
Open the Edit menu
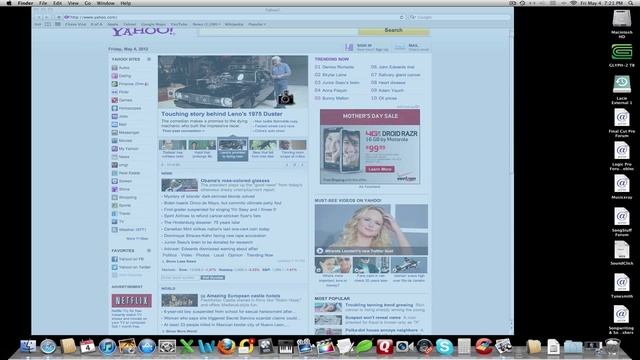(x=58, y=3)
